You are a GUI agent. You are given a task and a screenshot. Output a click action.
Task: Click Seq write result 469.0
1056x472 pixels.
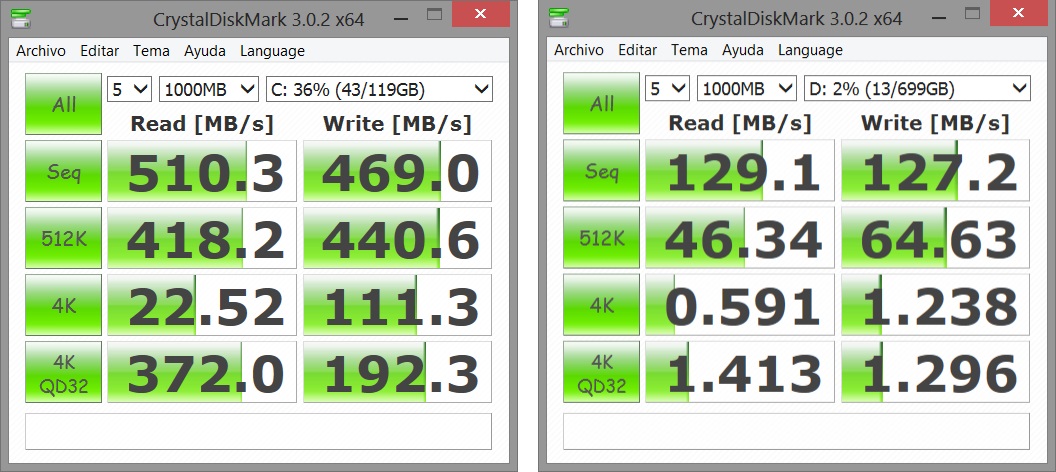point(397,171)
